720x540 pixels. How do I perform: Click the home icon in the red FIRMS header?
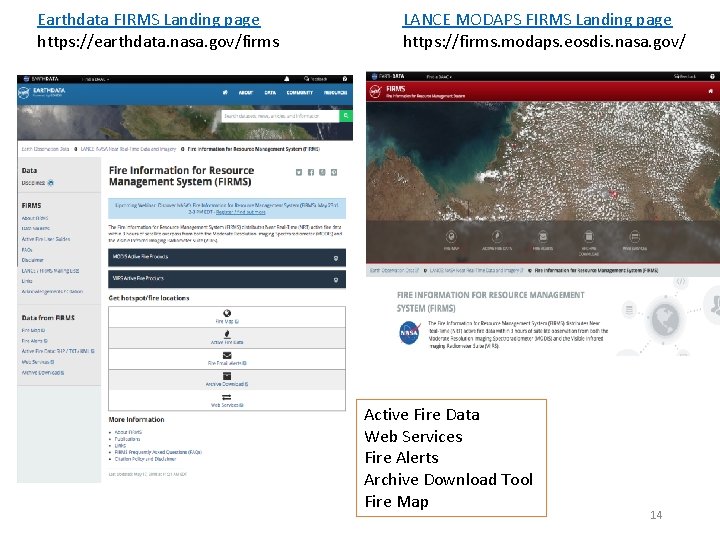[x=711, y=91]
